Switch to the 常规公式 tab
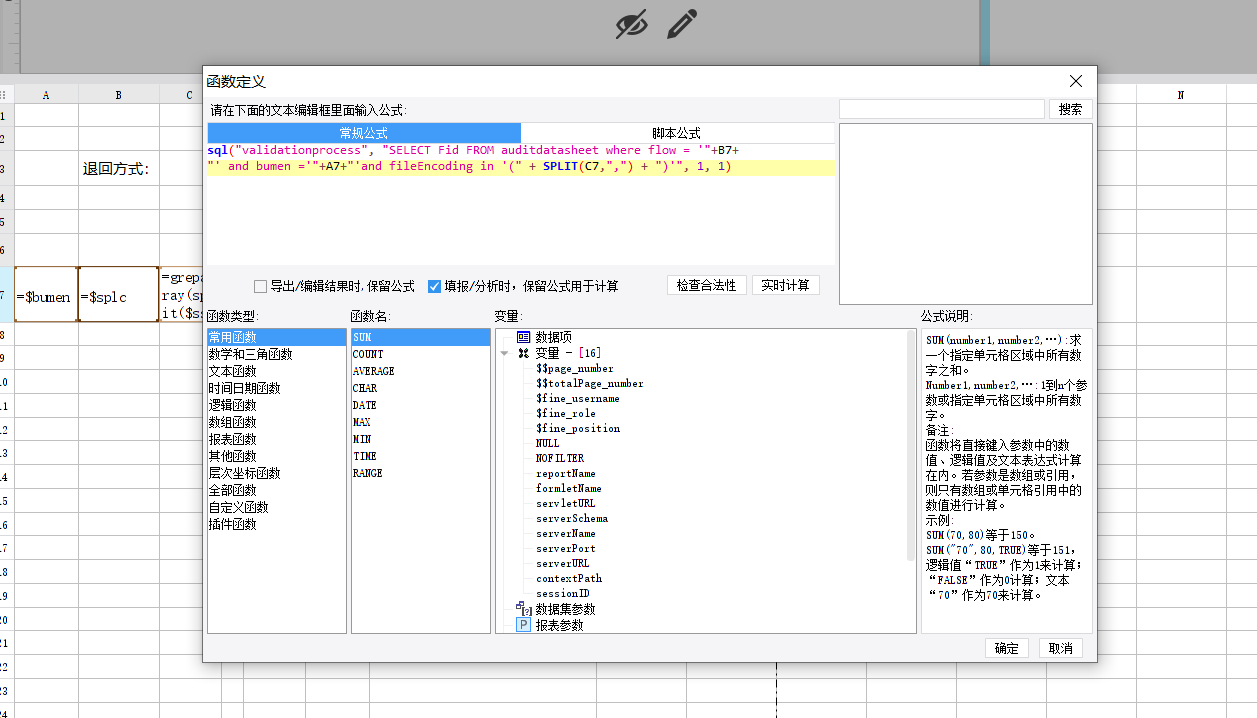The height and width of the screenshot is (718, 1257). (364, 133)
